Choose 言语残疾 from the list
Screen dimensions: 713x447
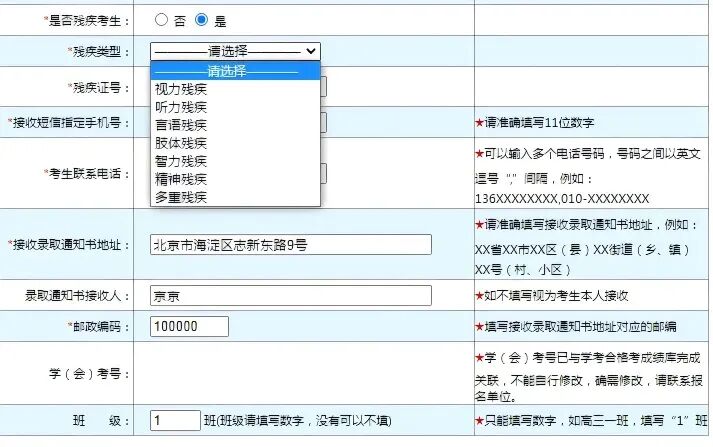pyautogui.click(x=236, y=125)
